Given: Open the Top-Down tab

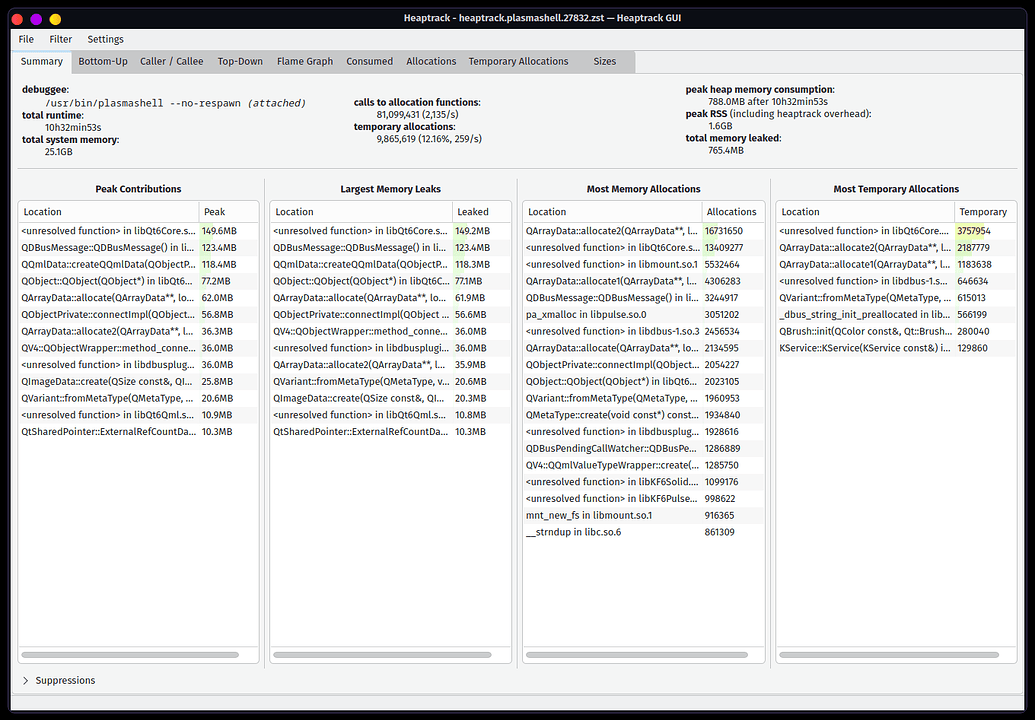Looking at the screenshot, I should click(240, 61).
